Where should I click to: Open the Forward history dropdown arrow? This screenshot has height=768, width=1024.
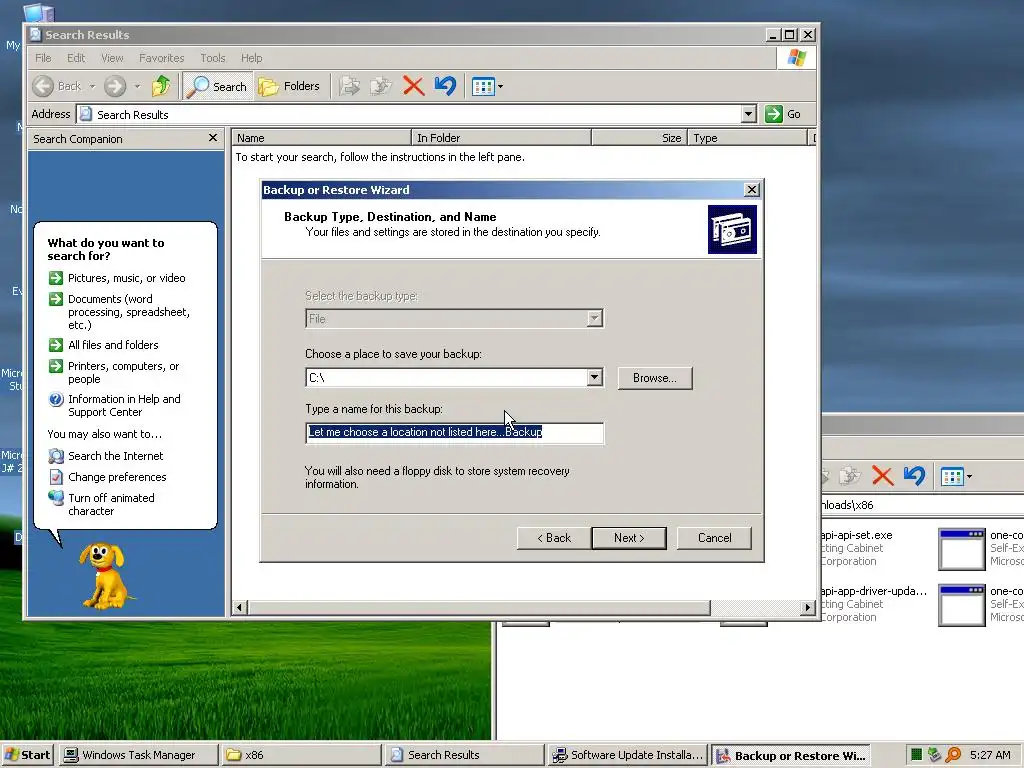[137, 86]
